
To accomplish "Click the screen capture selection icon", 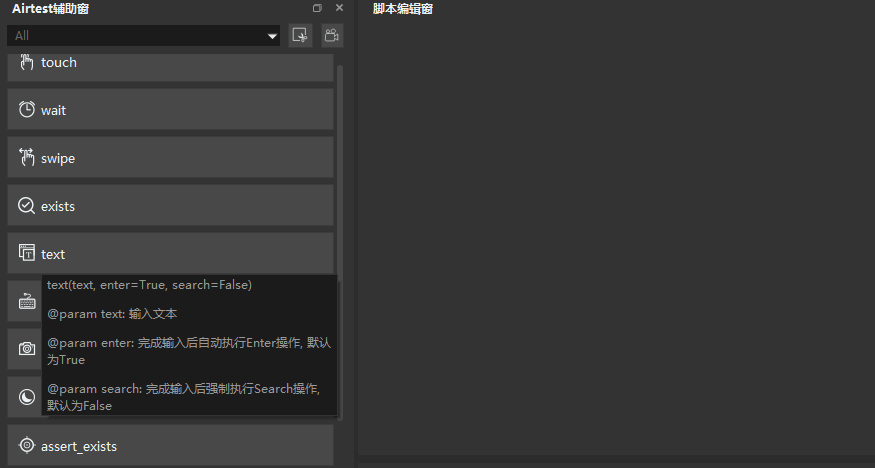I will pos(300,36).
